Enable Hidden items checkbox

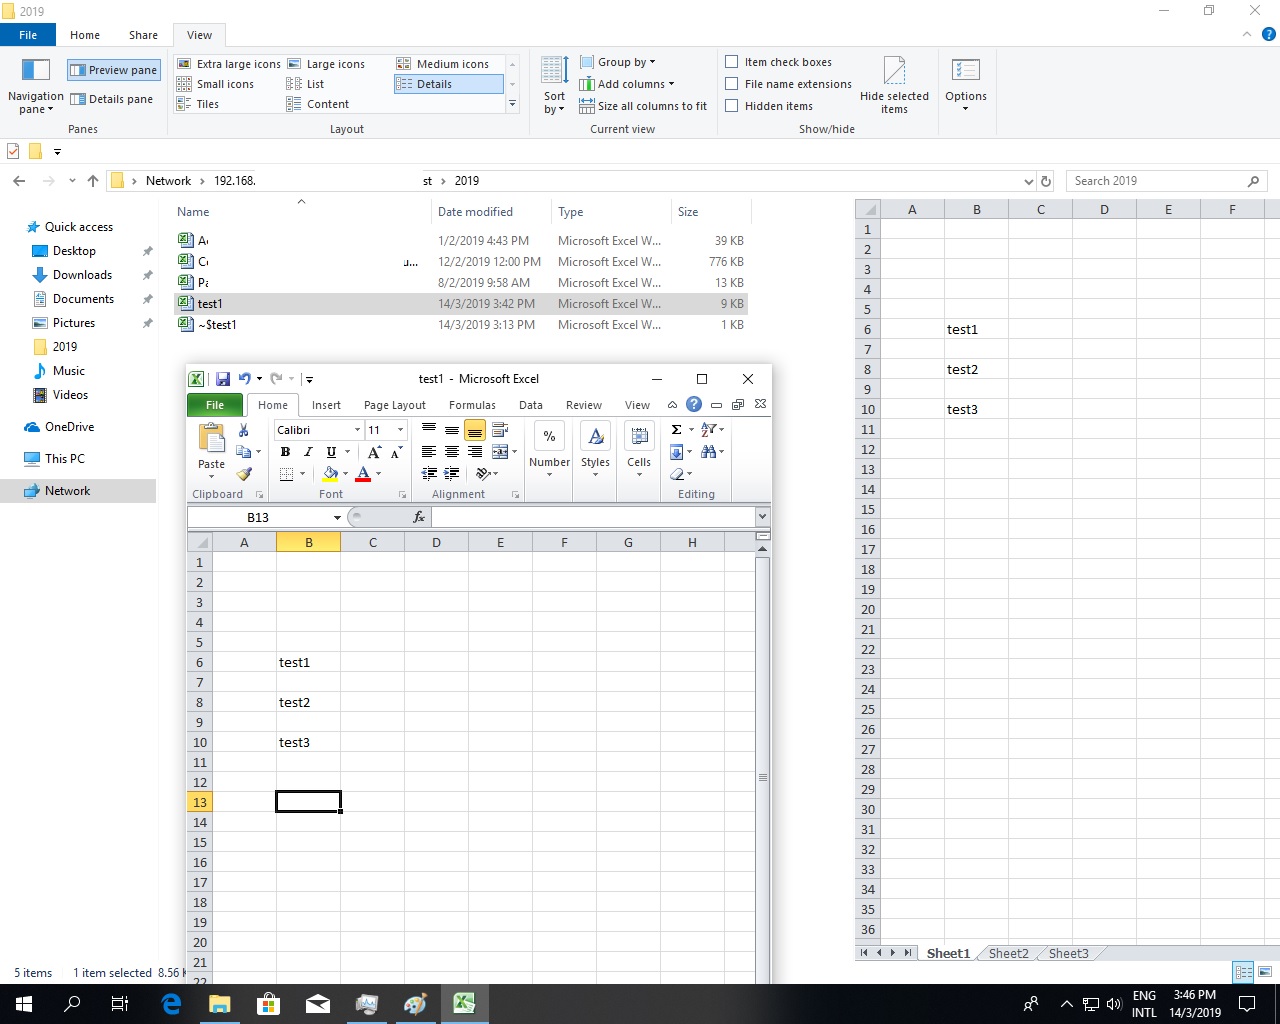point(732,106)
